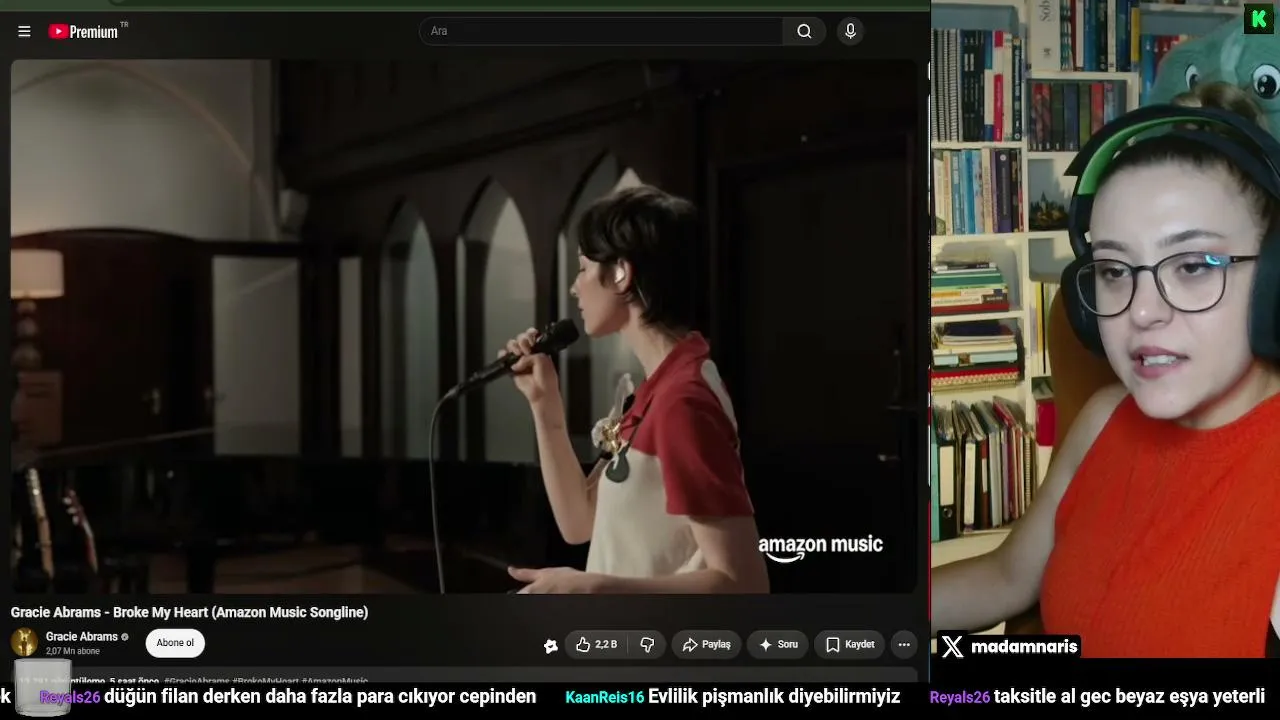Click the KaanReis16 chat username

(604, 697)
